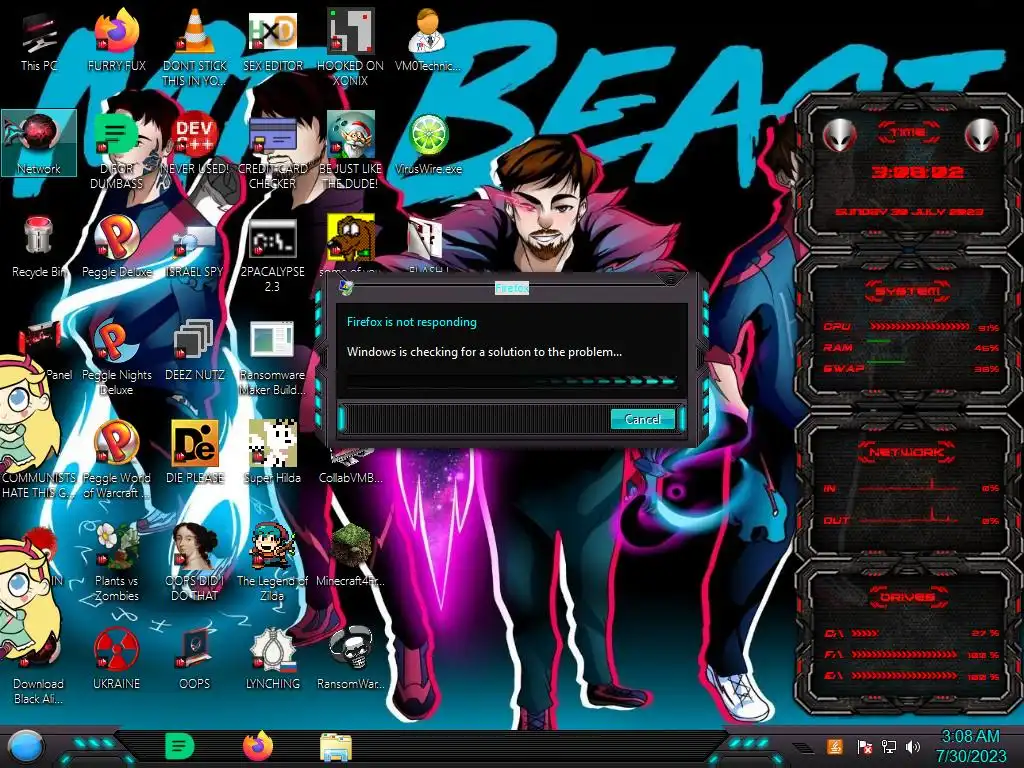The height and width of the screenshot is (768, 1024).
Task: Open the Dev-C++ NEVER USED shortcut
Action: click(195, 144)
